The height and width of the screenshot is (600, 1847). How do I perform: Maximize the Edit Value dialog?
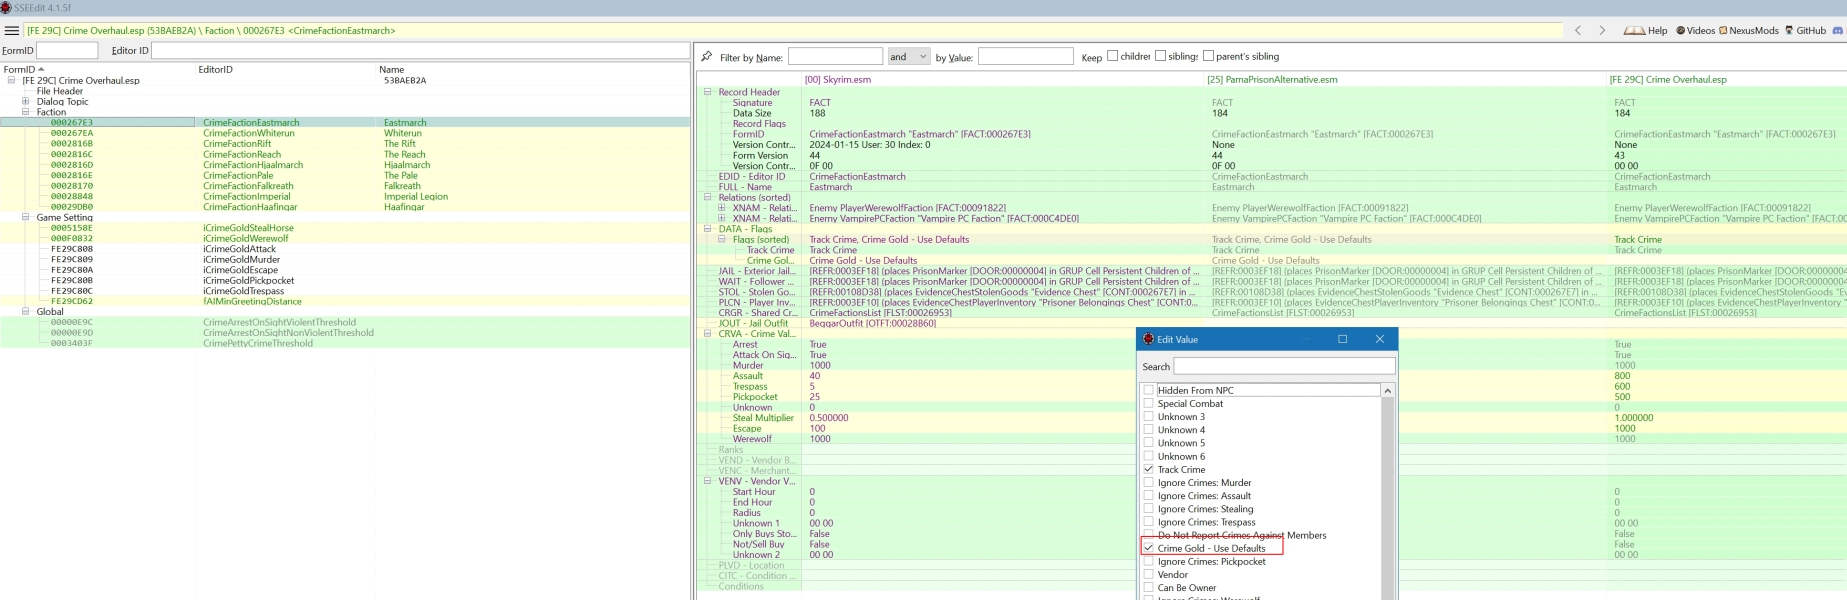(1342, 339)
